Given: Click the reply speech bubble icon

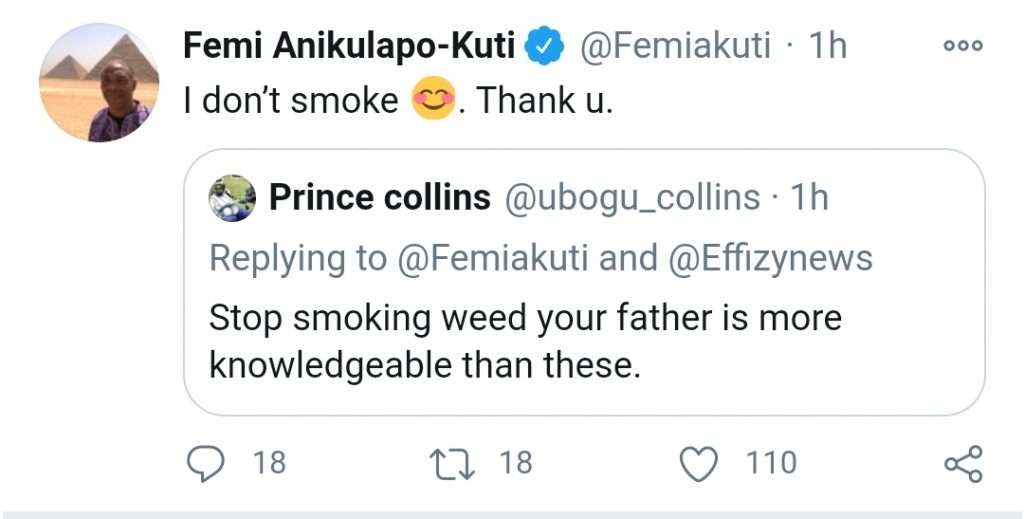Looking at the screenshot, I should pyautogui.click(x=207, y=463).
